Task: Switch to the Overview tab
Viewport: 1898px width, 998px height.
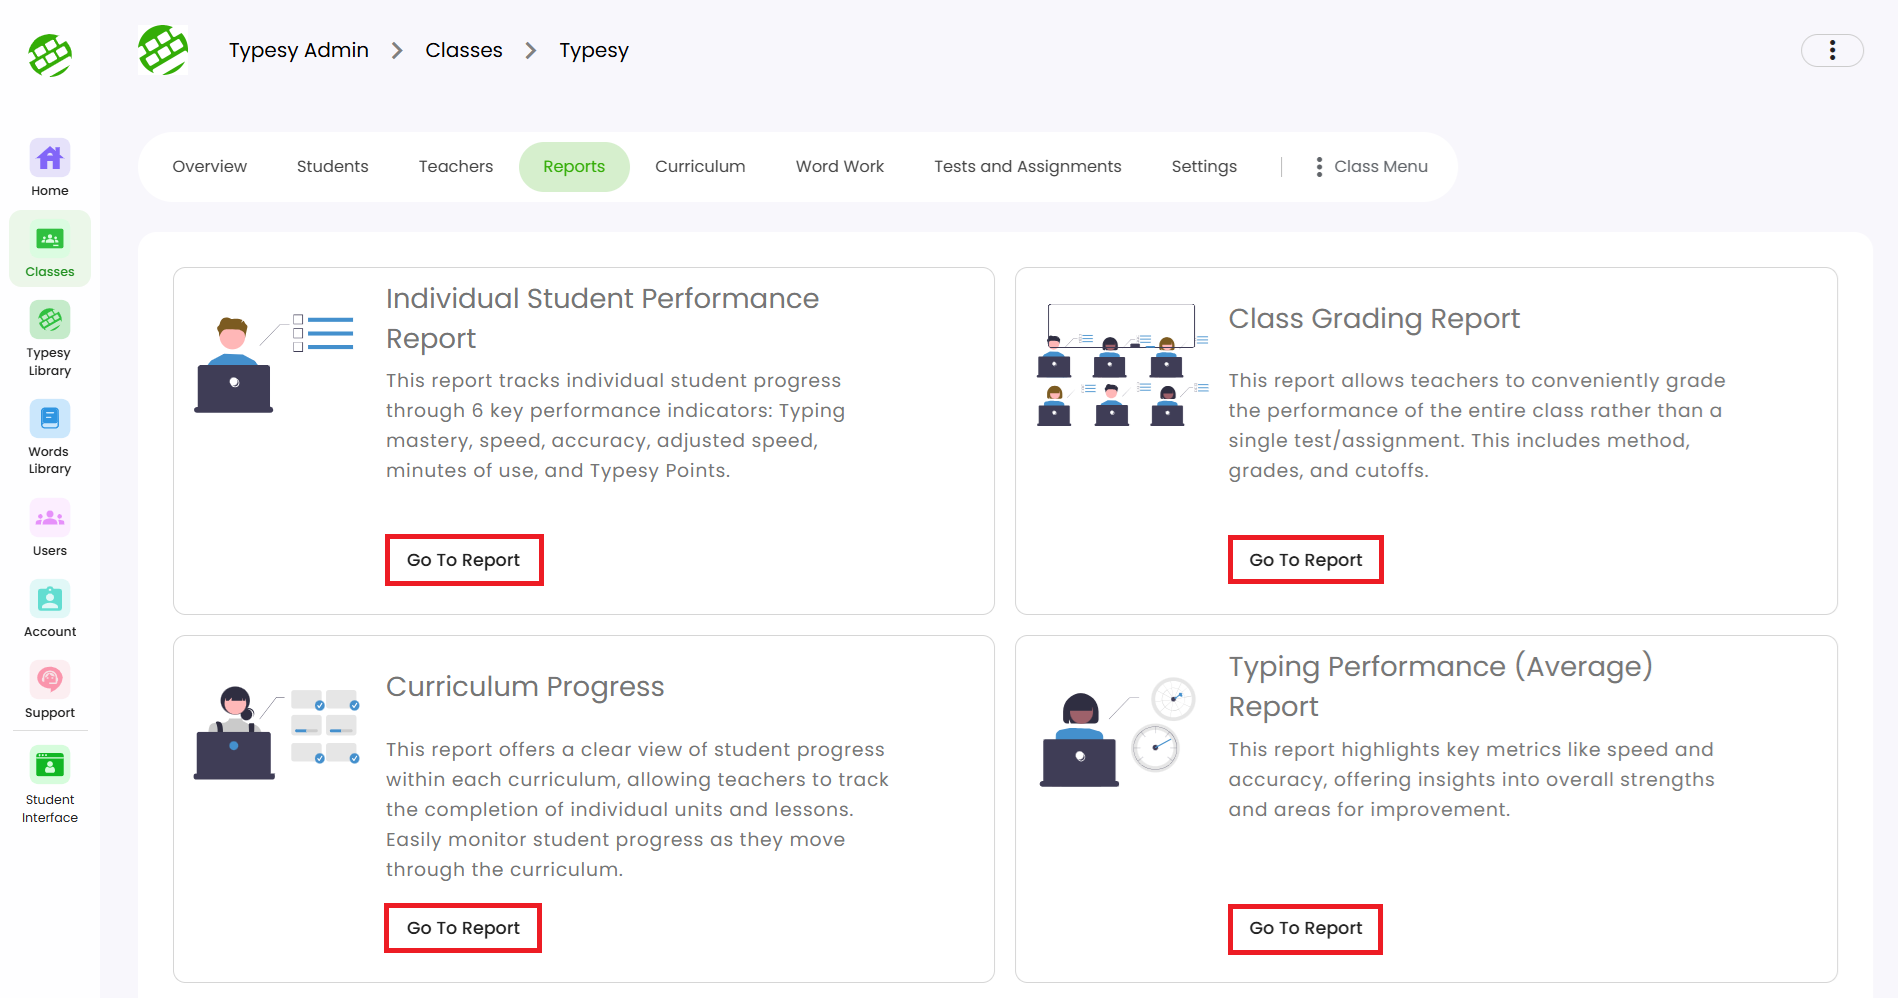Action: [209, 167]
